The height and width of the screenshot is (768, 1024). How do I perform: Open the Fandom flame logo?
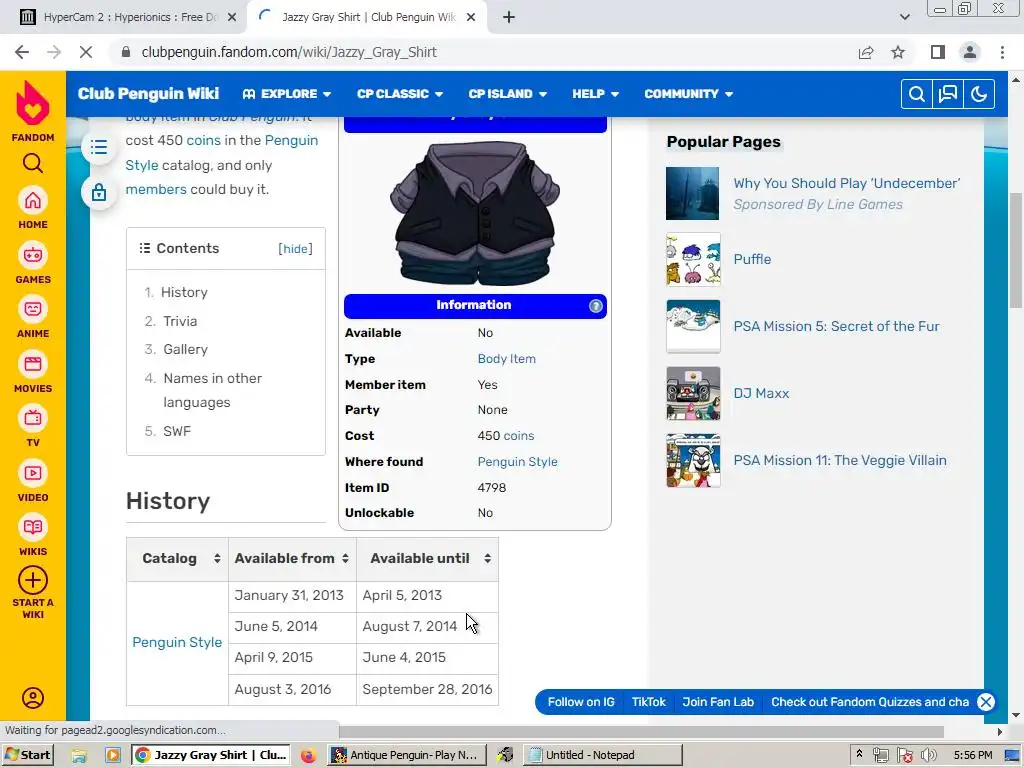[x=33, y=103]
